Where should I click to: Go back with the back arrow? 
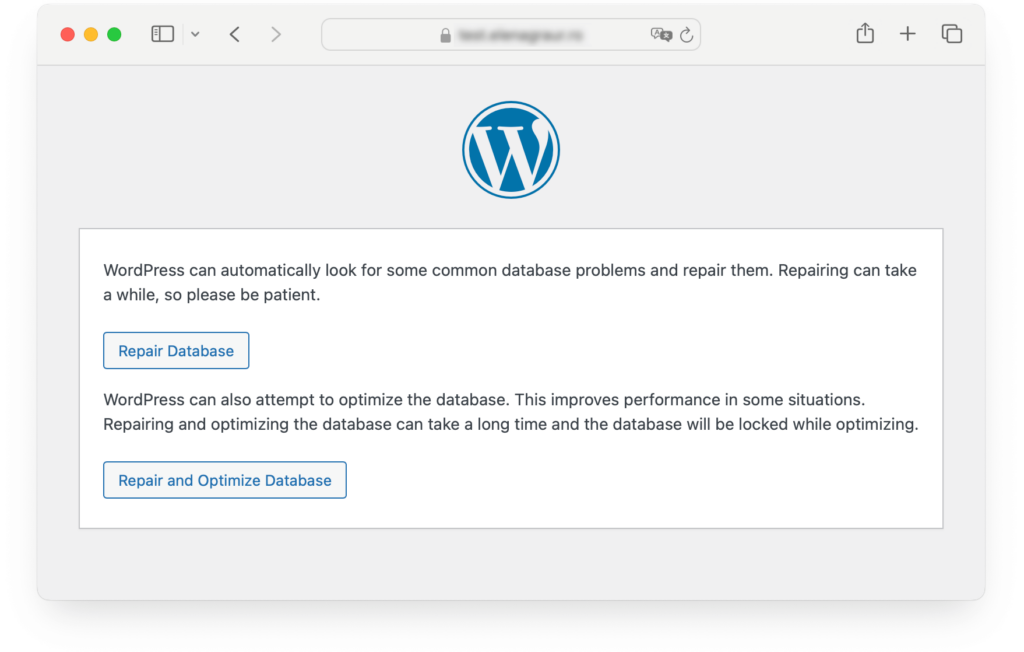pyautogui.click(x=235, y=34)
